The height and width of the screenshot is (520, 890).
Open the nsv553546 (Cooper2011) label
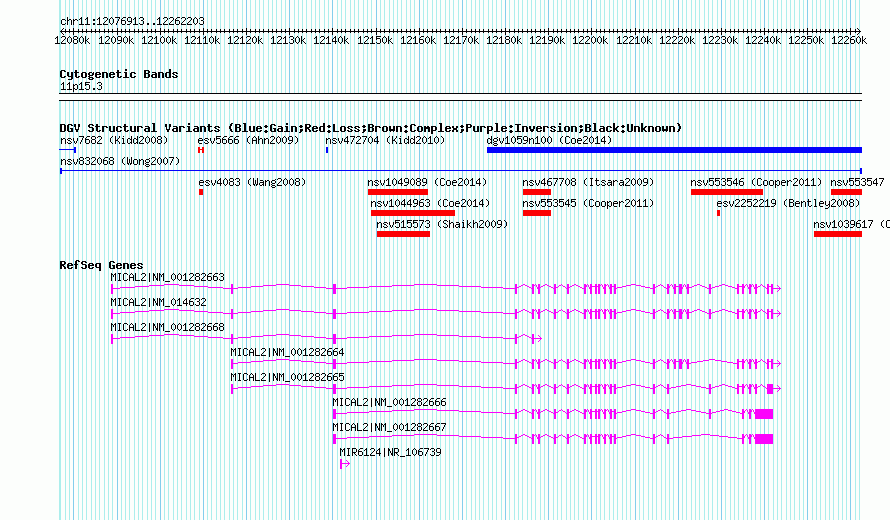point(756,182)
